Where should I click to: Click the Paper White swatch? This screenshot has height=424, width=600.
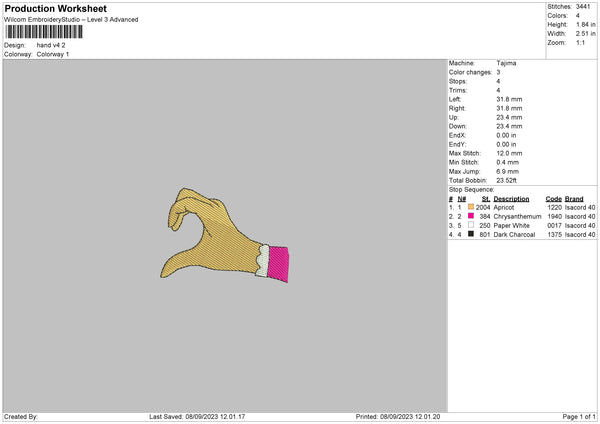click(471, 225)
